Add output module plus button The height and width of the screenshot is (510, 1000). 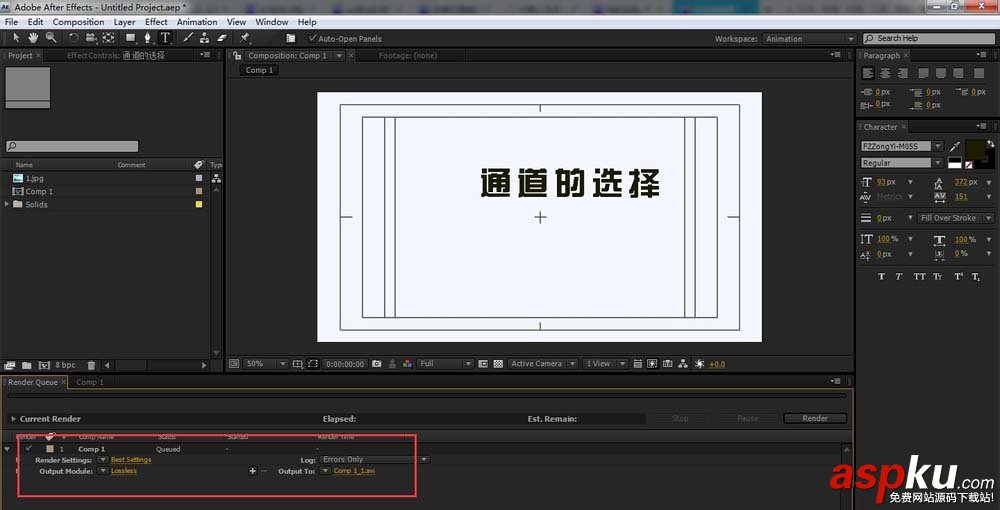[x=253, y=470]
